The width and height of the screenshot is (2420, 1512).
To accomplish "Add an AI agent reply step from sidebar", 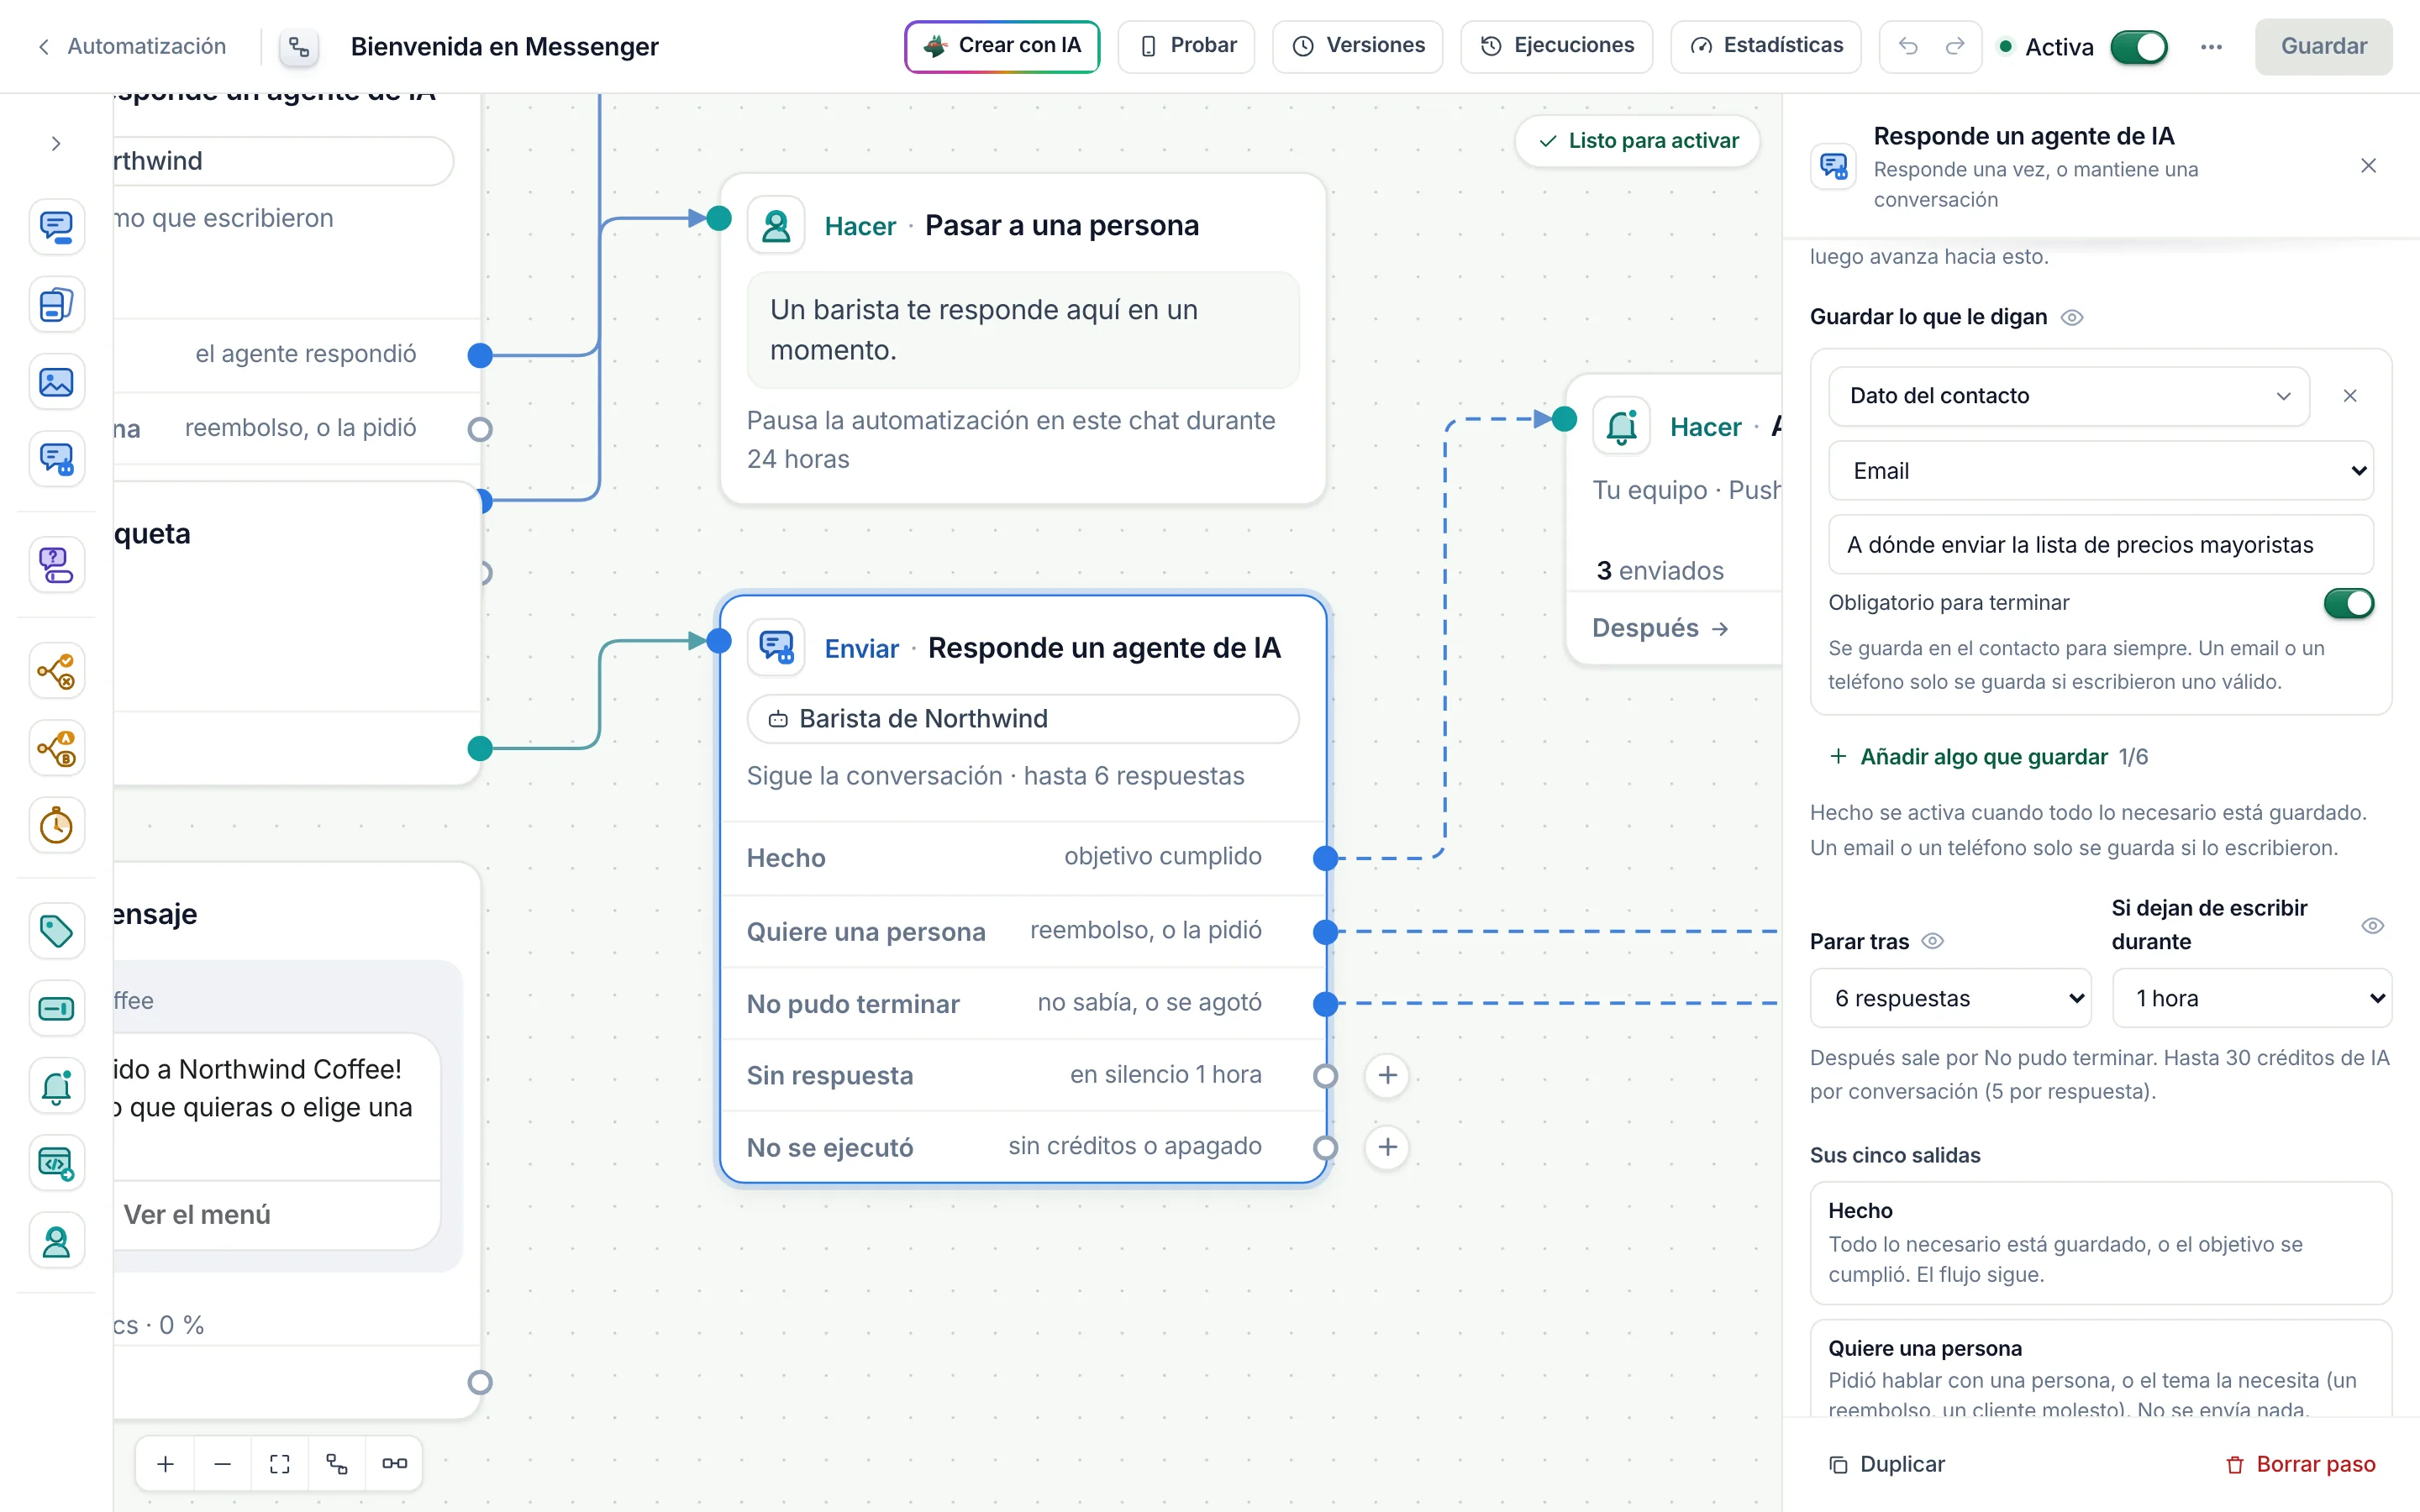I will pos(56,460).
